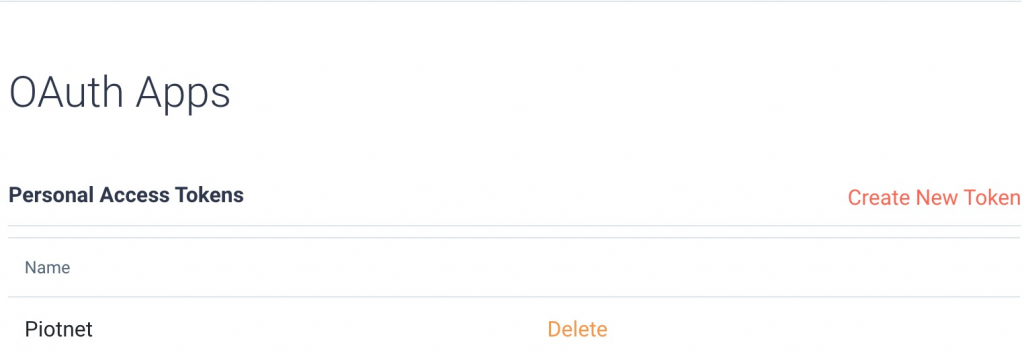Click the Create New Token link
1024x364 pixels.
coord(934,197)
